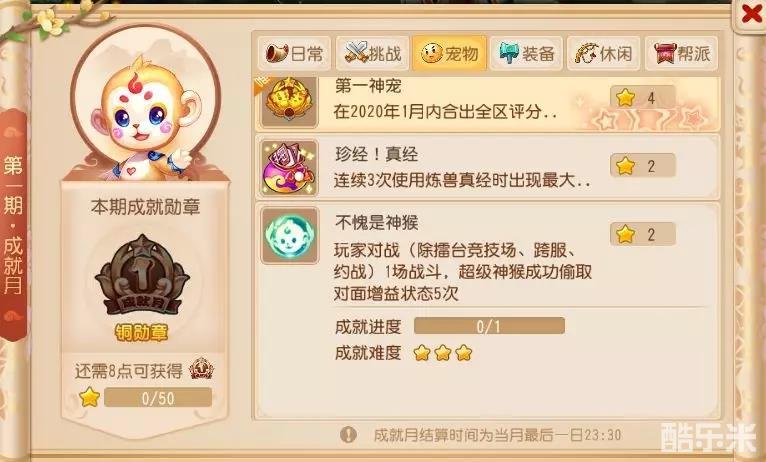This screenshot has width=766, height=462.
Task: Click the 不愧是神猴 green monkey icon
Action: [x=289, y=235]
